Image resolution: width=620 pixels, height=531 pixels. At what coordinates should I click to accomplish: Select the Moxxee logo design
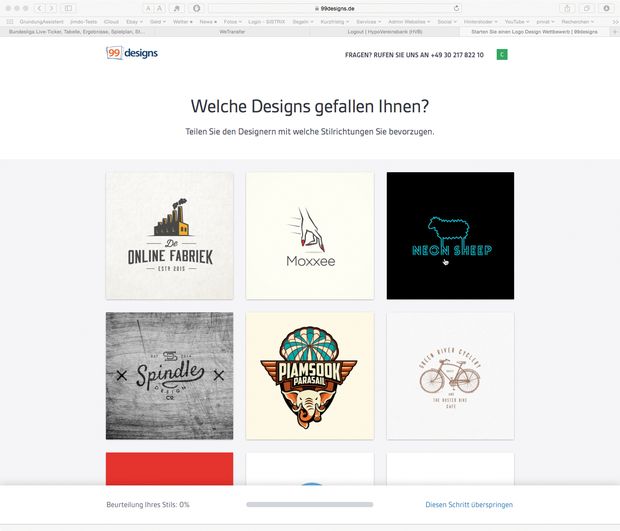point(310,236)
